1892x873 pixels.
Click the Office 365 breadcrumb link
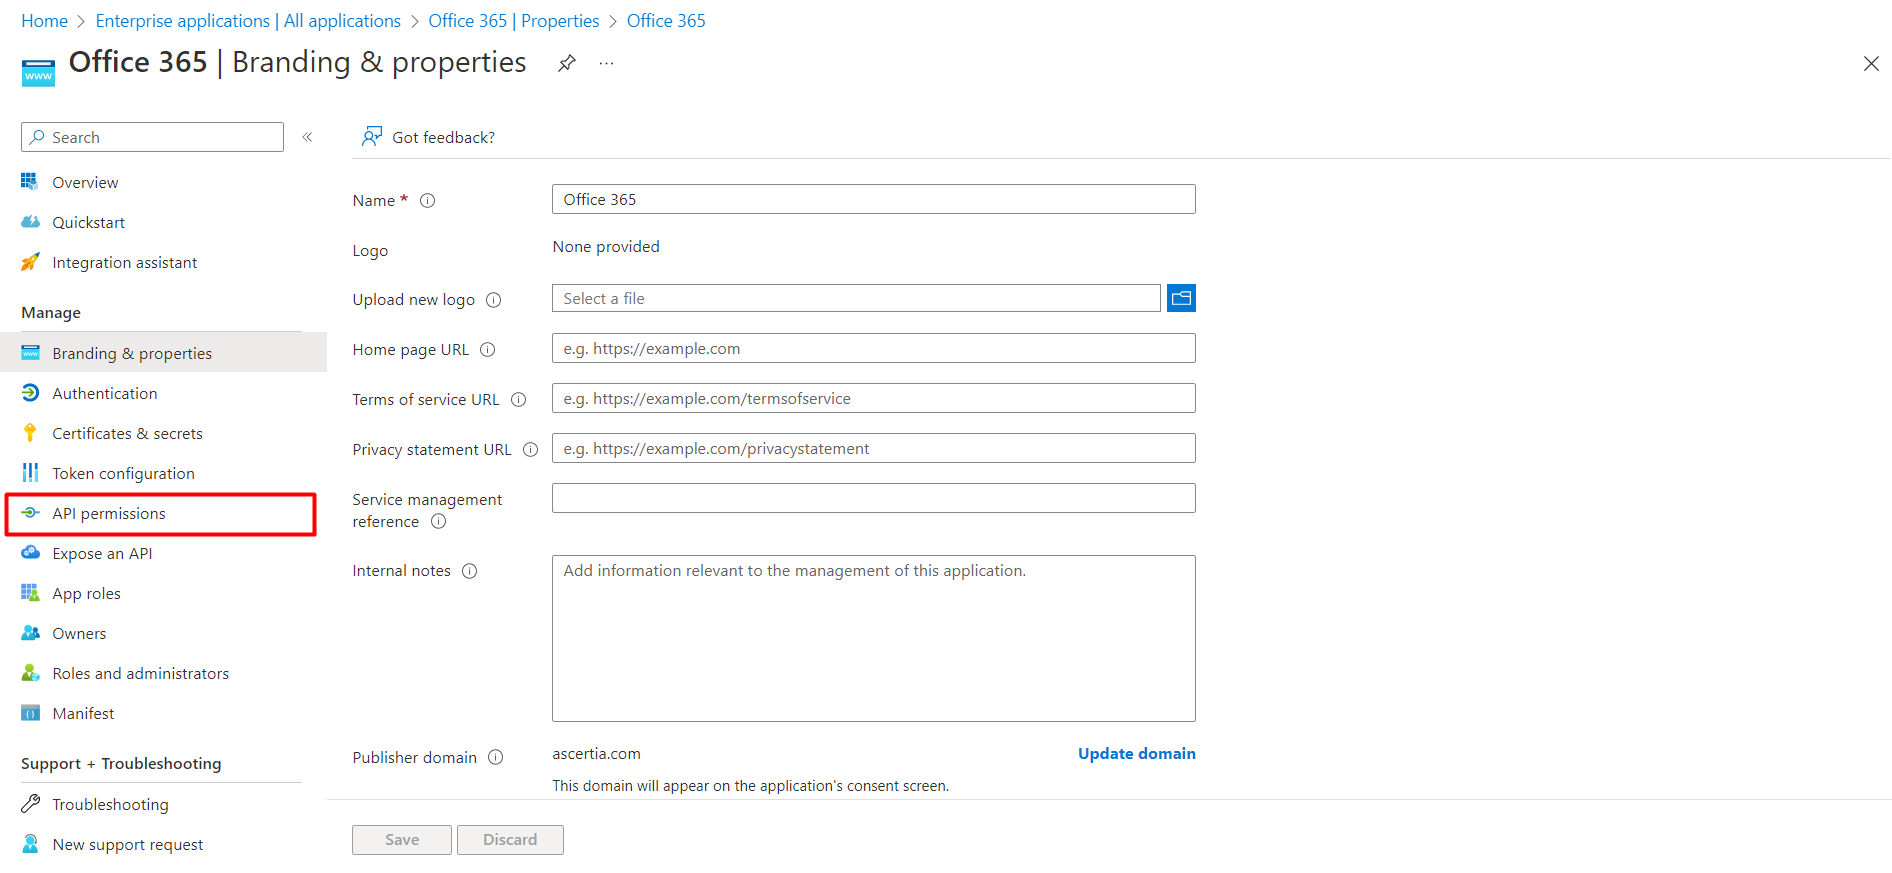[666, 21]
